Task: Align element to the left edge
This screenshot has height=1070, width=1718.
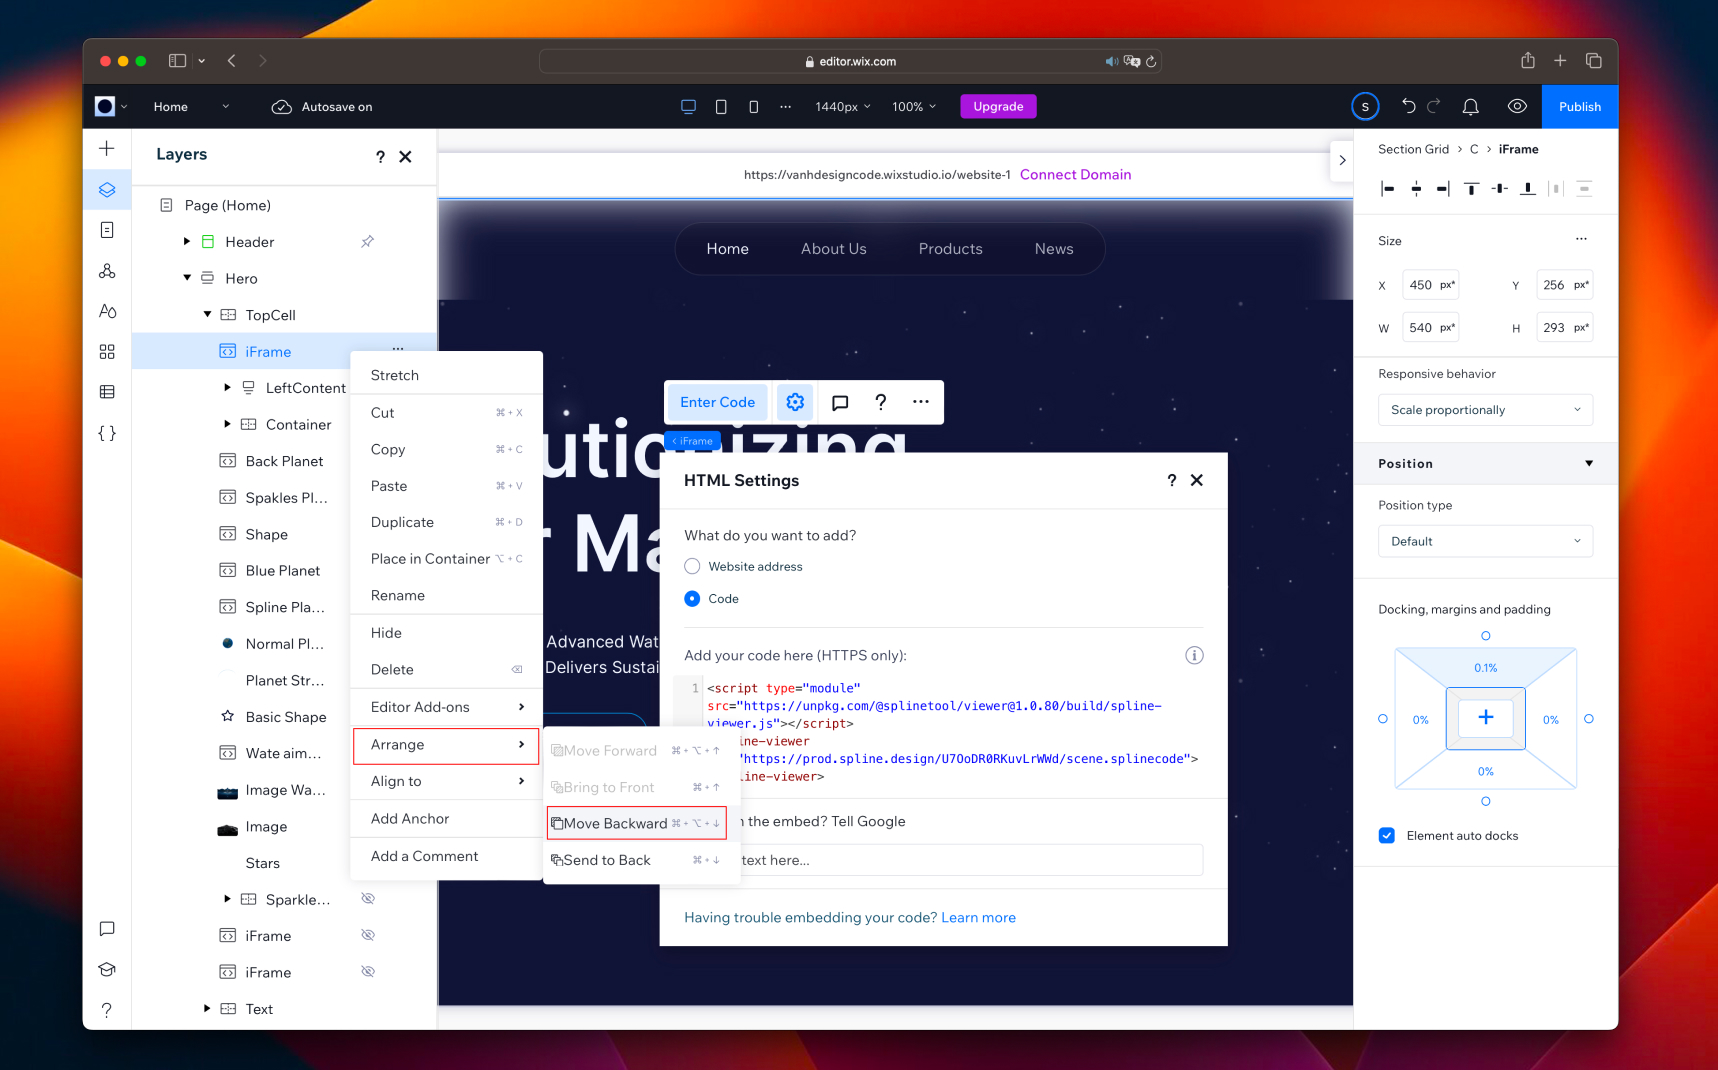Action: [1388, 189]
